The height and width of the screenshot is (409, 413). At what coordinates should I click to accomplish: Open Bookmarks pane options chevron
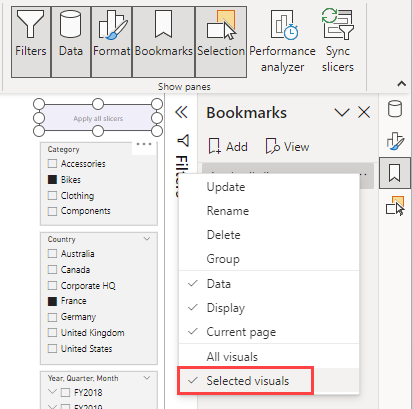pyautogui.click(x=342, y=113)
